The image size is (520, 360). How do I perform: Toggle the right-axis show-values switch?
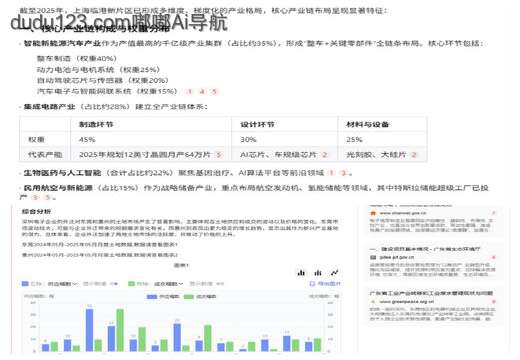click(220, 284)
